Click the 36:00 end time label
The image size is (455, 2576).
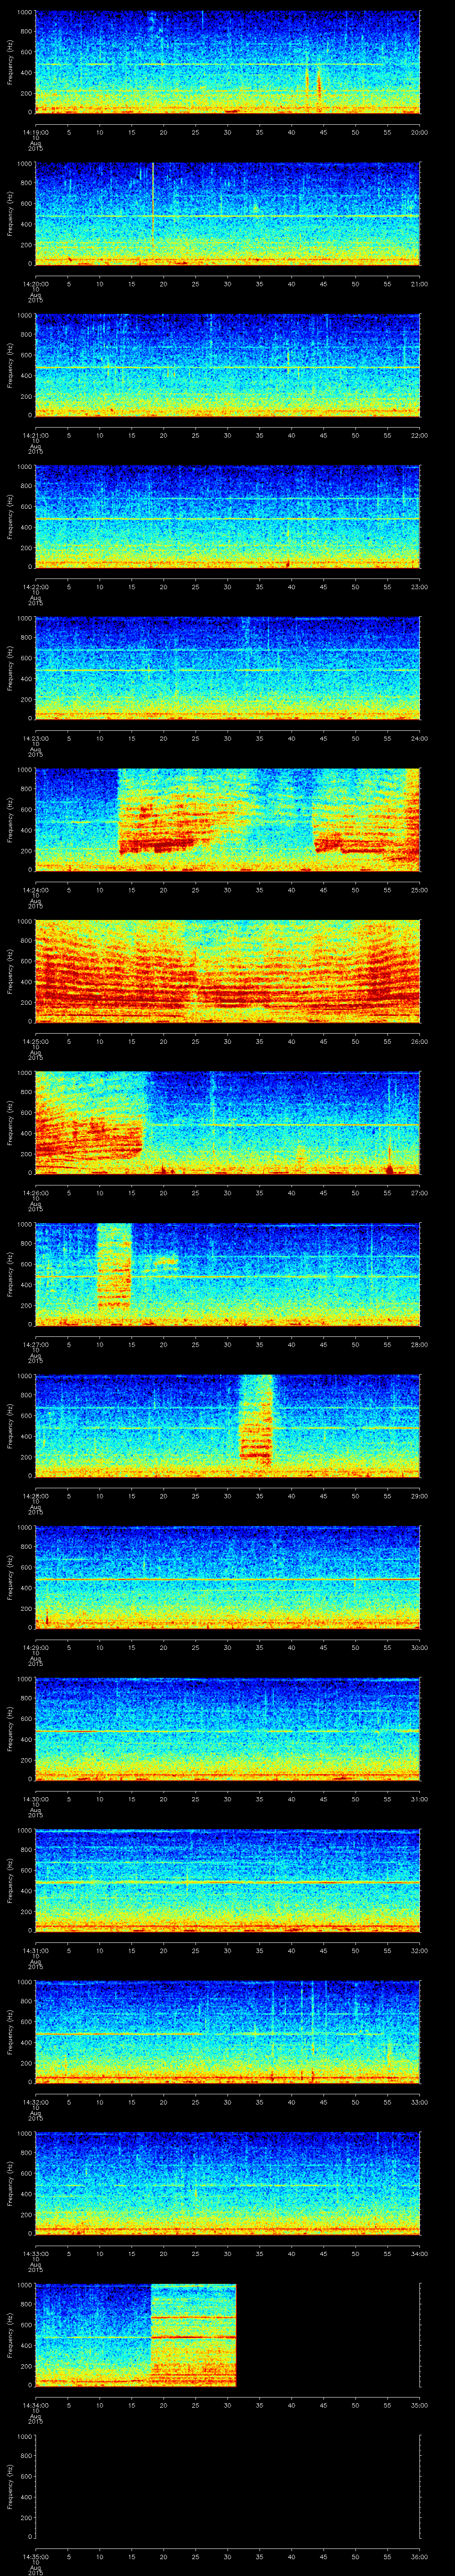point(420,2556)
